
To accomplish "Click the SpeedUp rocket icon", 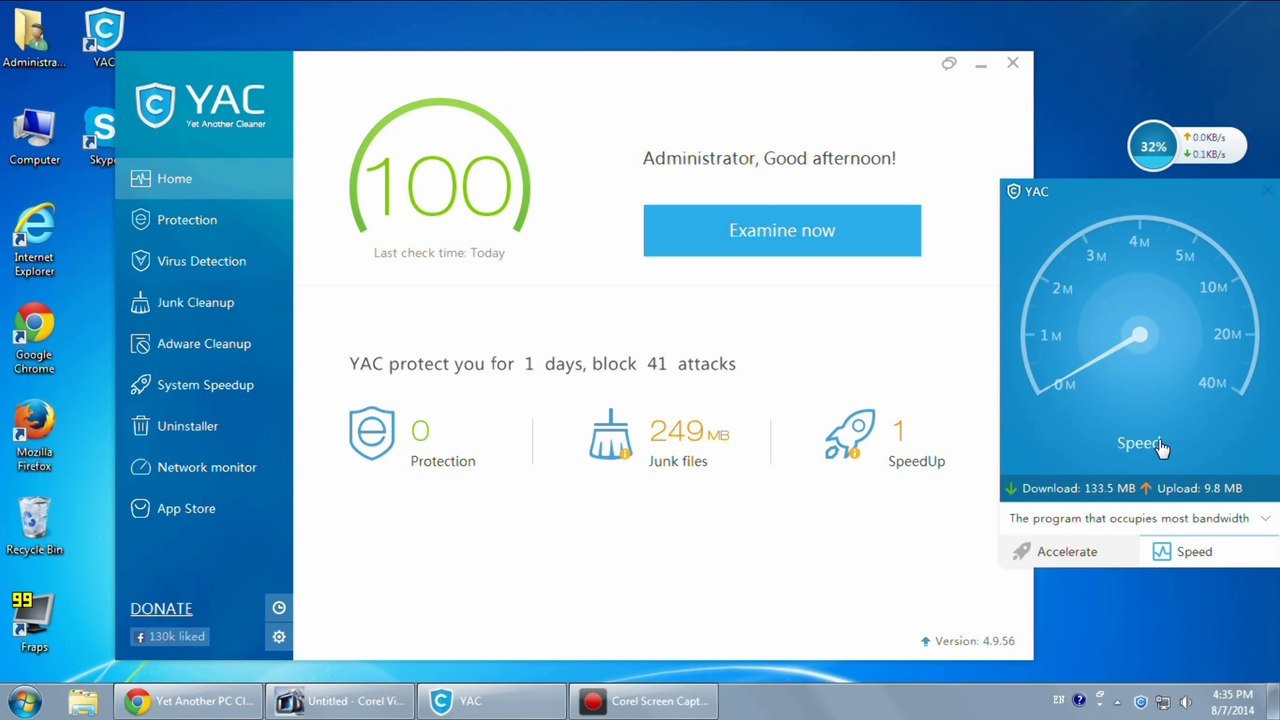I will pyautogui.click(x=850, y=435).
